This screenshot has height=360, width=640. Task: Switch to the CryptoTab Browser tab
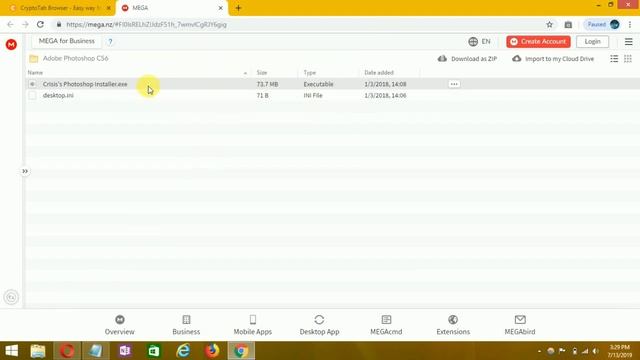click(59, 8)
